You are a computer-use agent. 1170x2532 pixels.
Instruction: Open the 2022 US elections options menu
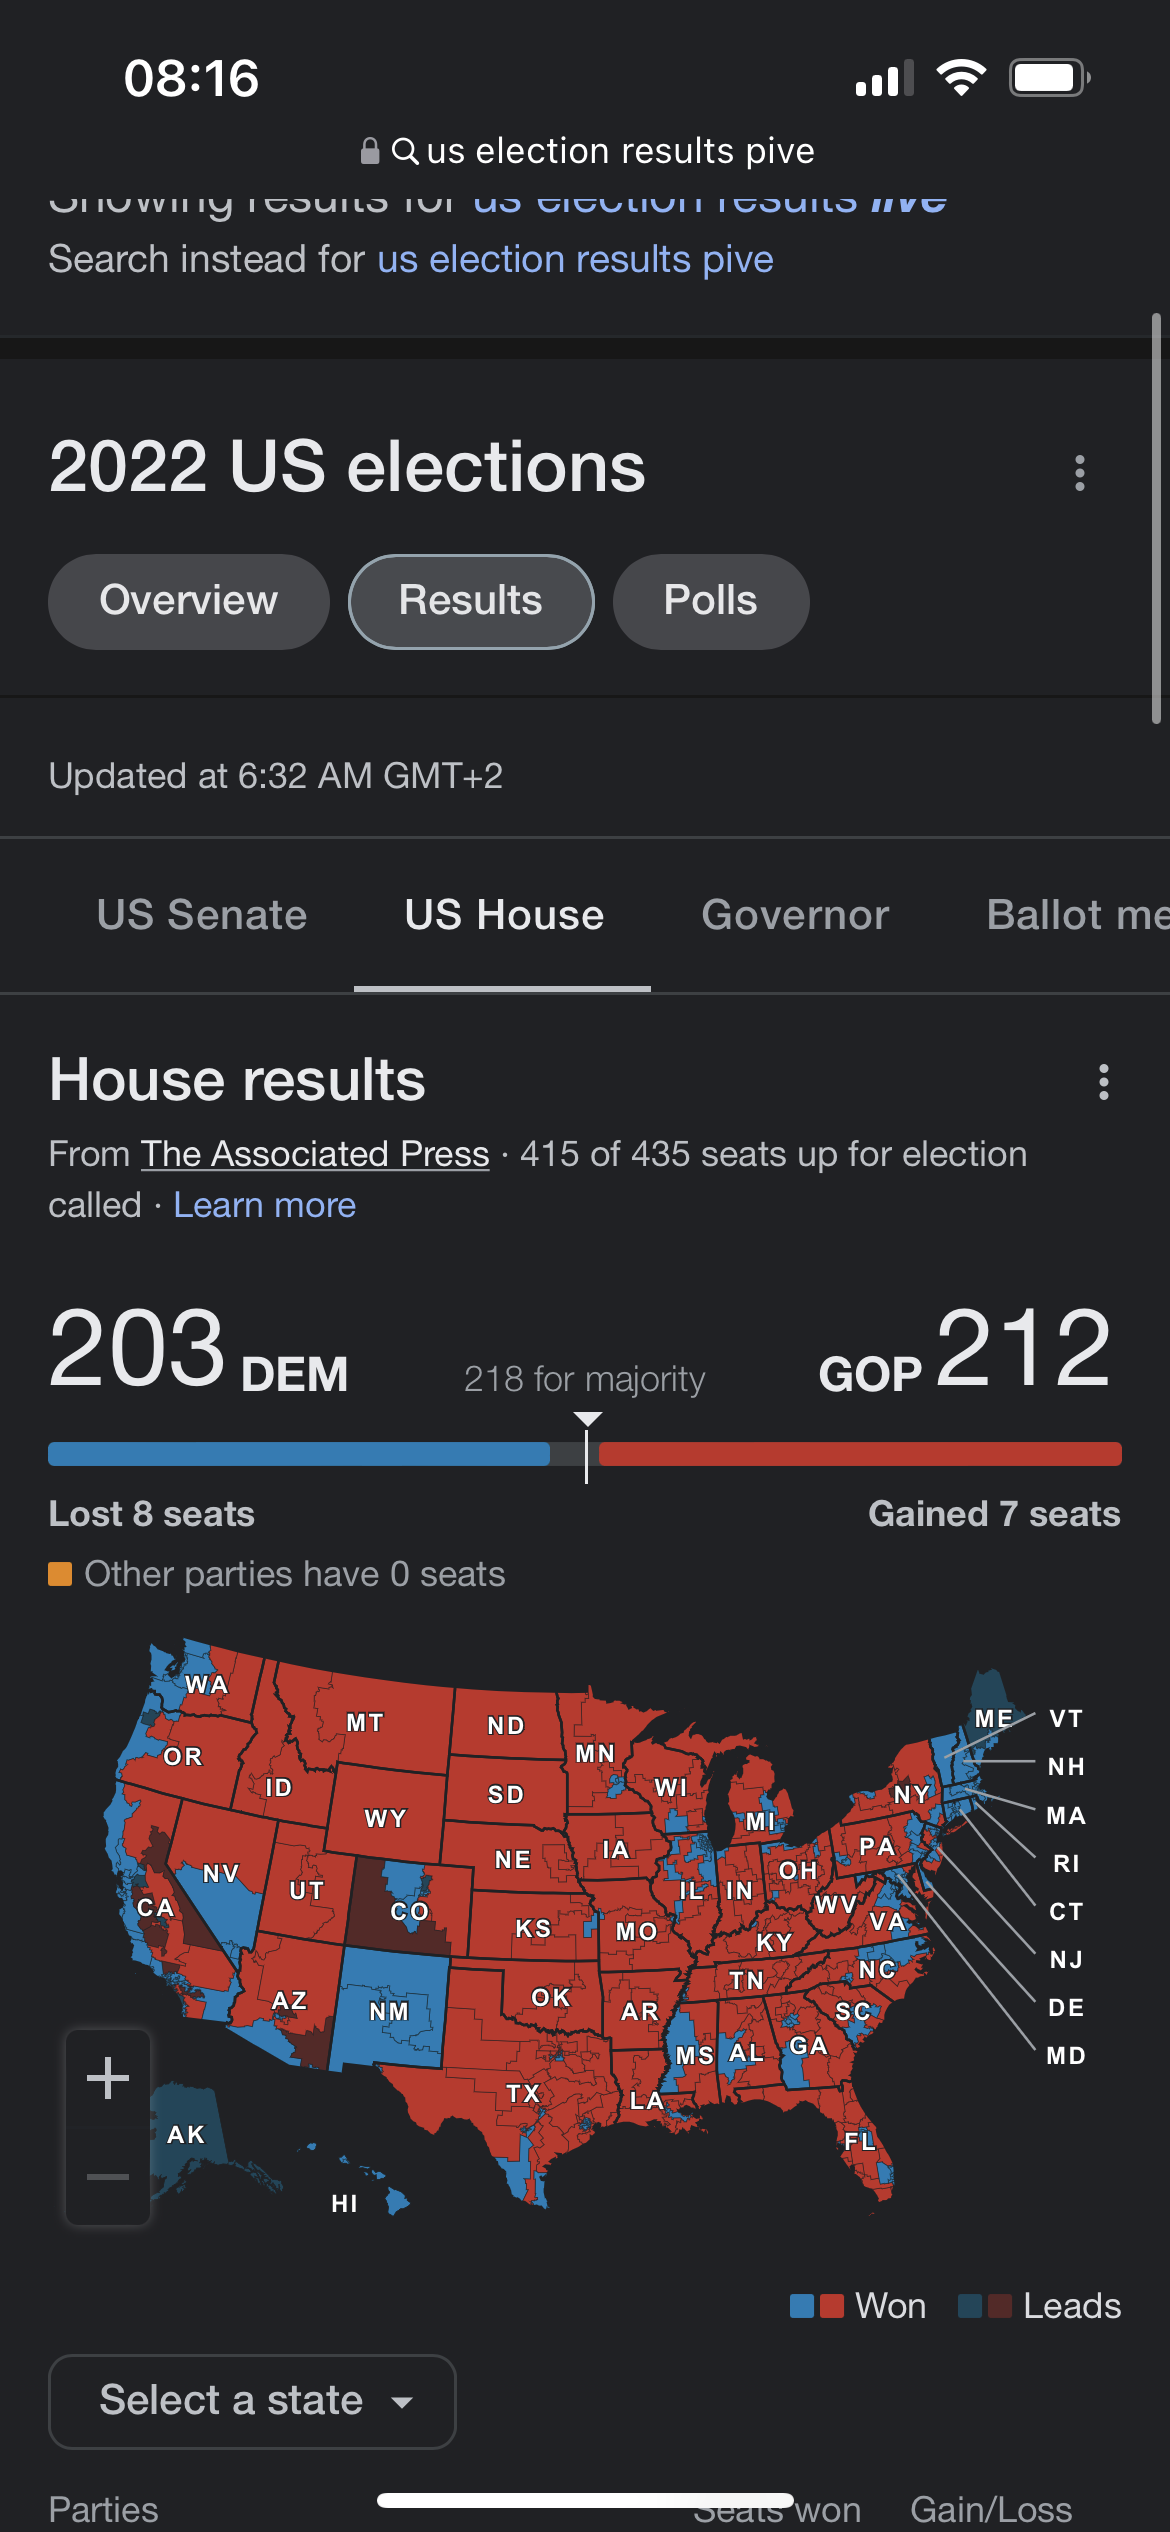(1079, 472)
